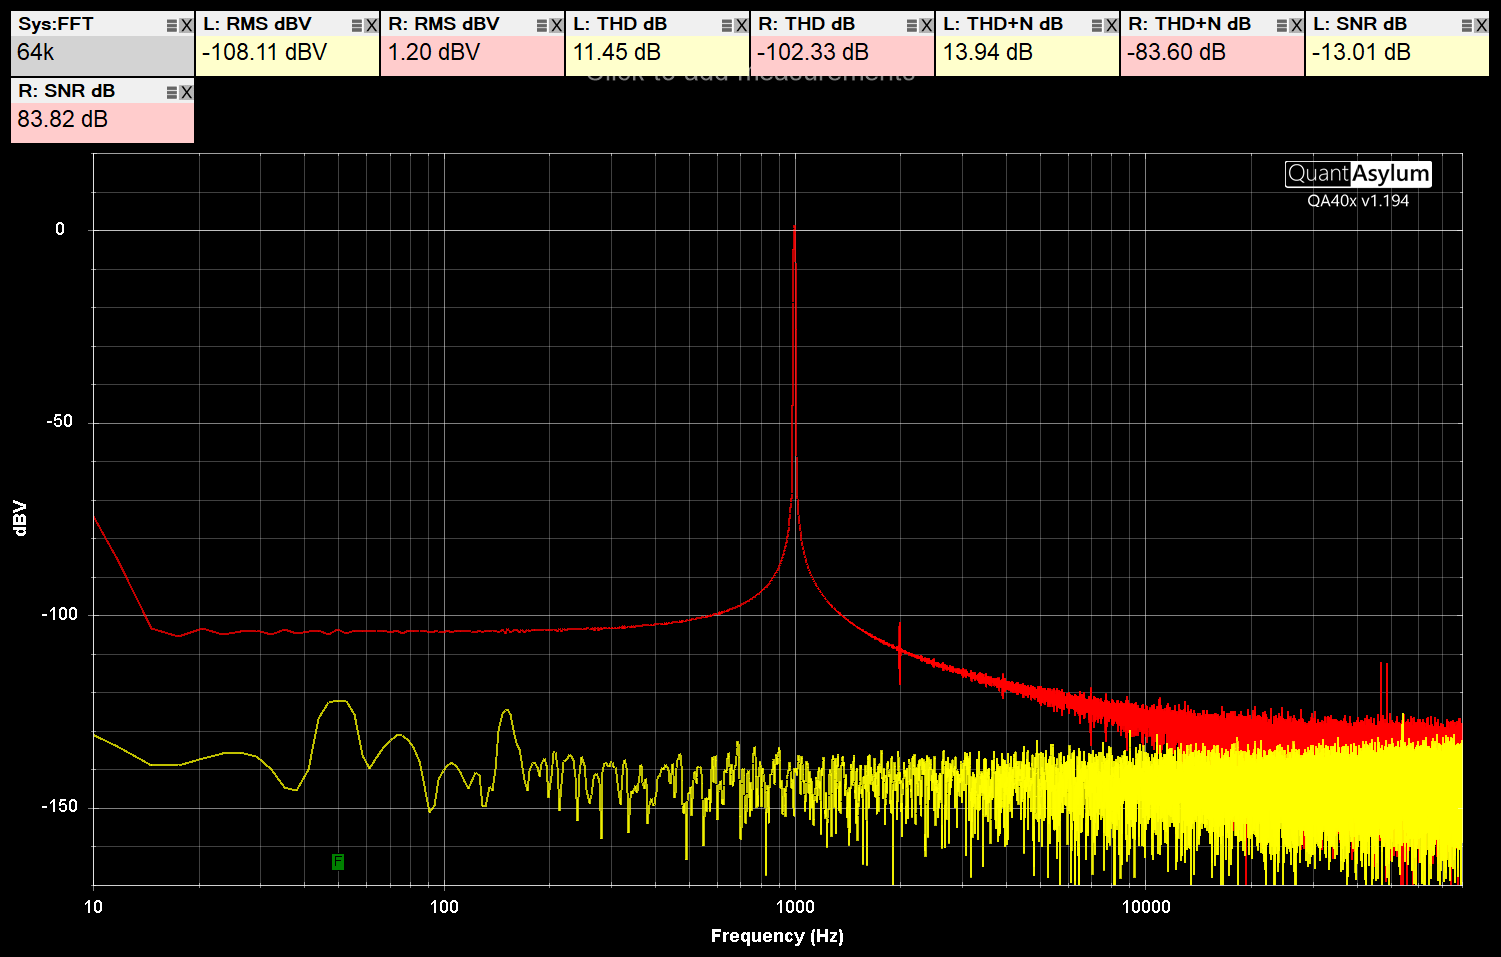Click the 1000 Hz axis tick label

795,907
